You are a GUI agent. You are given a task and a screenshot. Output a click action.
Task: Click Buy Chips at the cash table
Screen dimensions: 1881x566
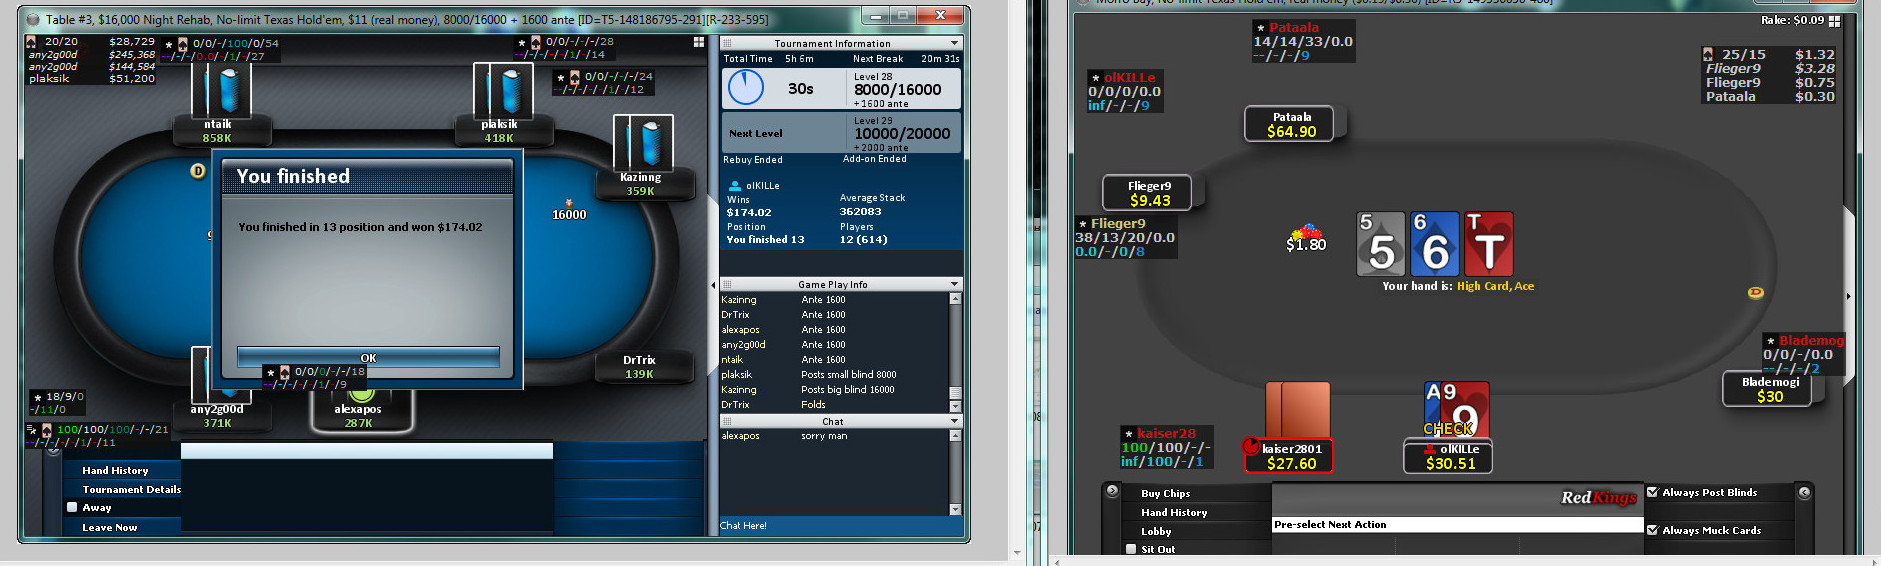click(x=1165, y=493)
